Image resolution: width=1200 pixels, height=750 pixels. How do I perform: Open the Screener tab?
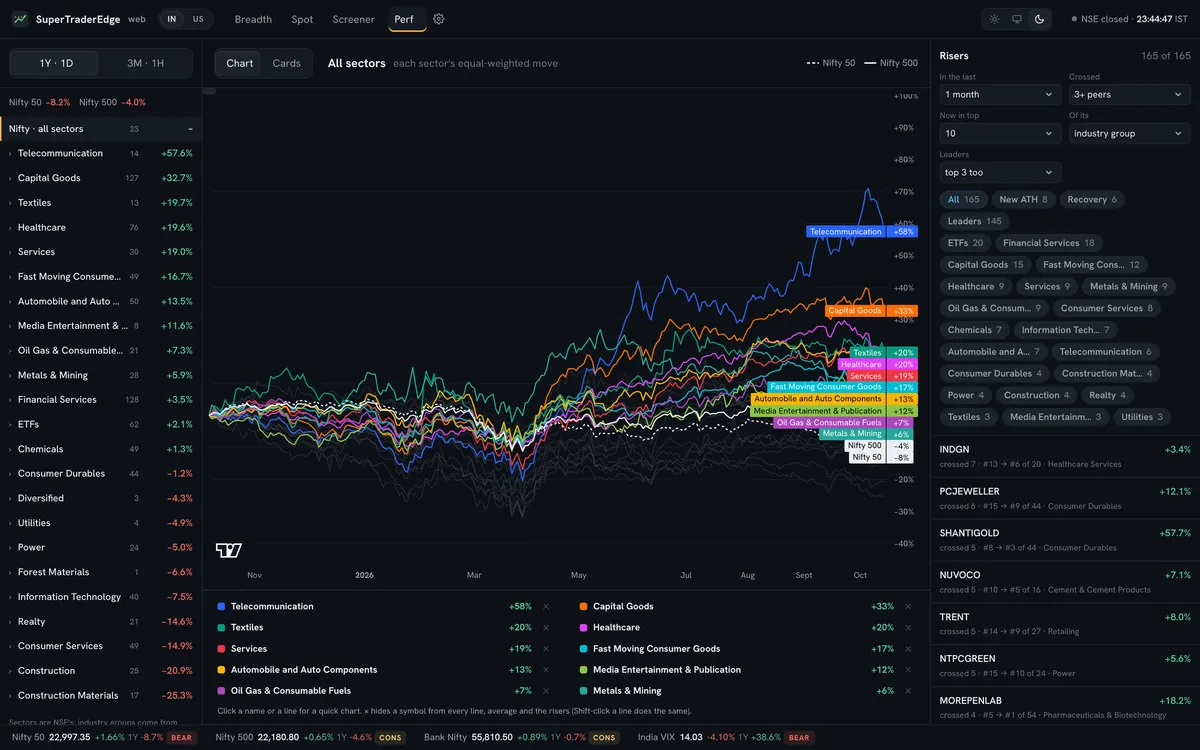(353, 19)
